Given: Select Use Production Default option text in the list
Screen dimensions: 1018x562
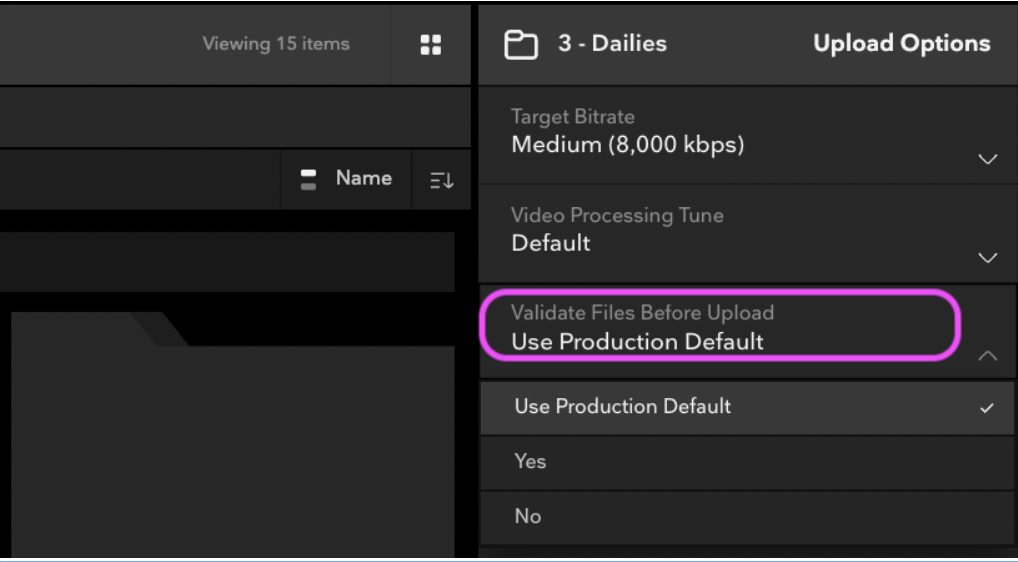Looking at the screenshot, I should [622, 407].
